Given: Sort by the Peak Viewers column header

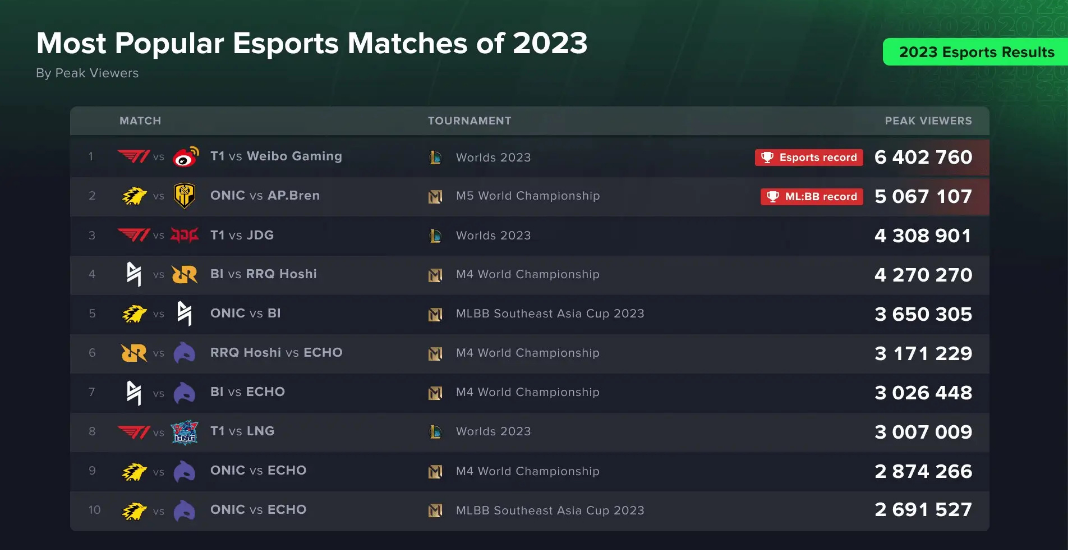Looking at the screenshot, I should coord(928,121).
